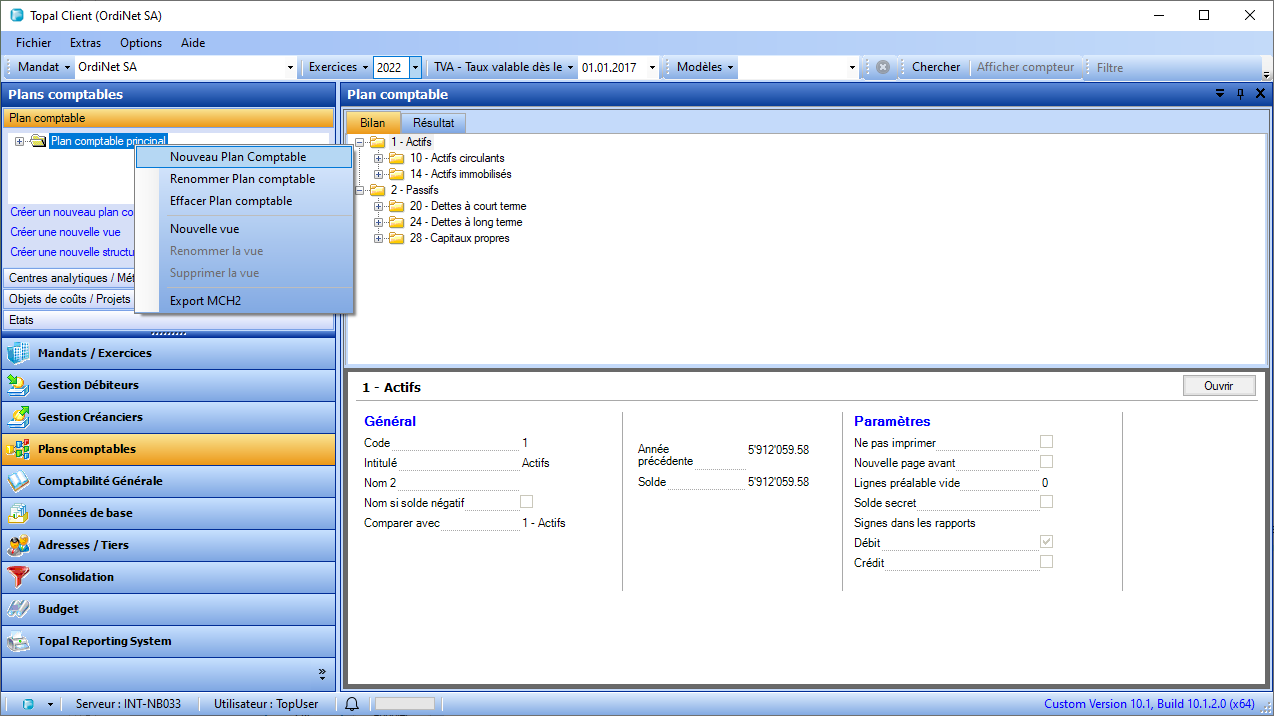Open Gestion Créanciers module icon
This screenshot has width=1274, height=716.
(19, 417)
